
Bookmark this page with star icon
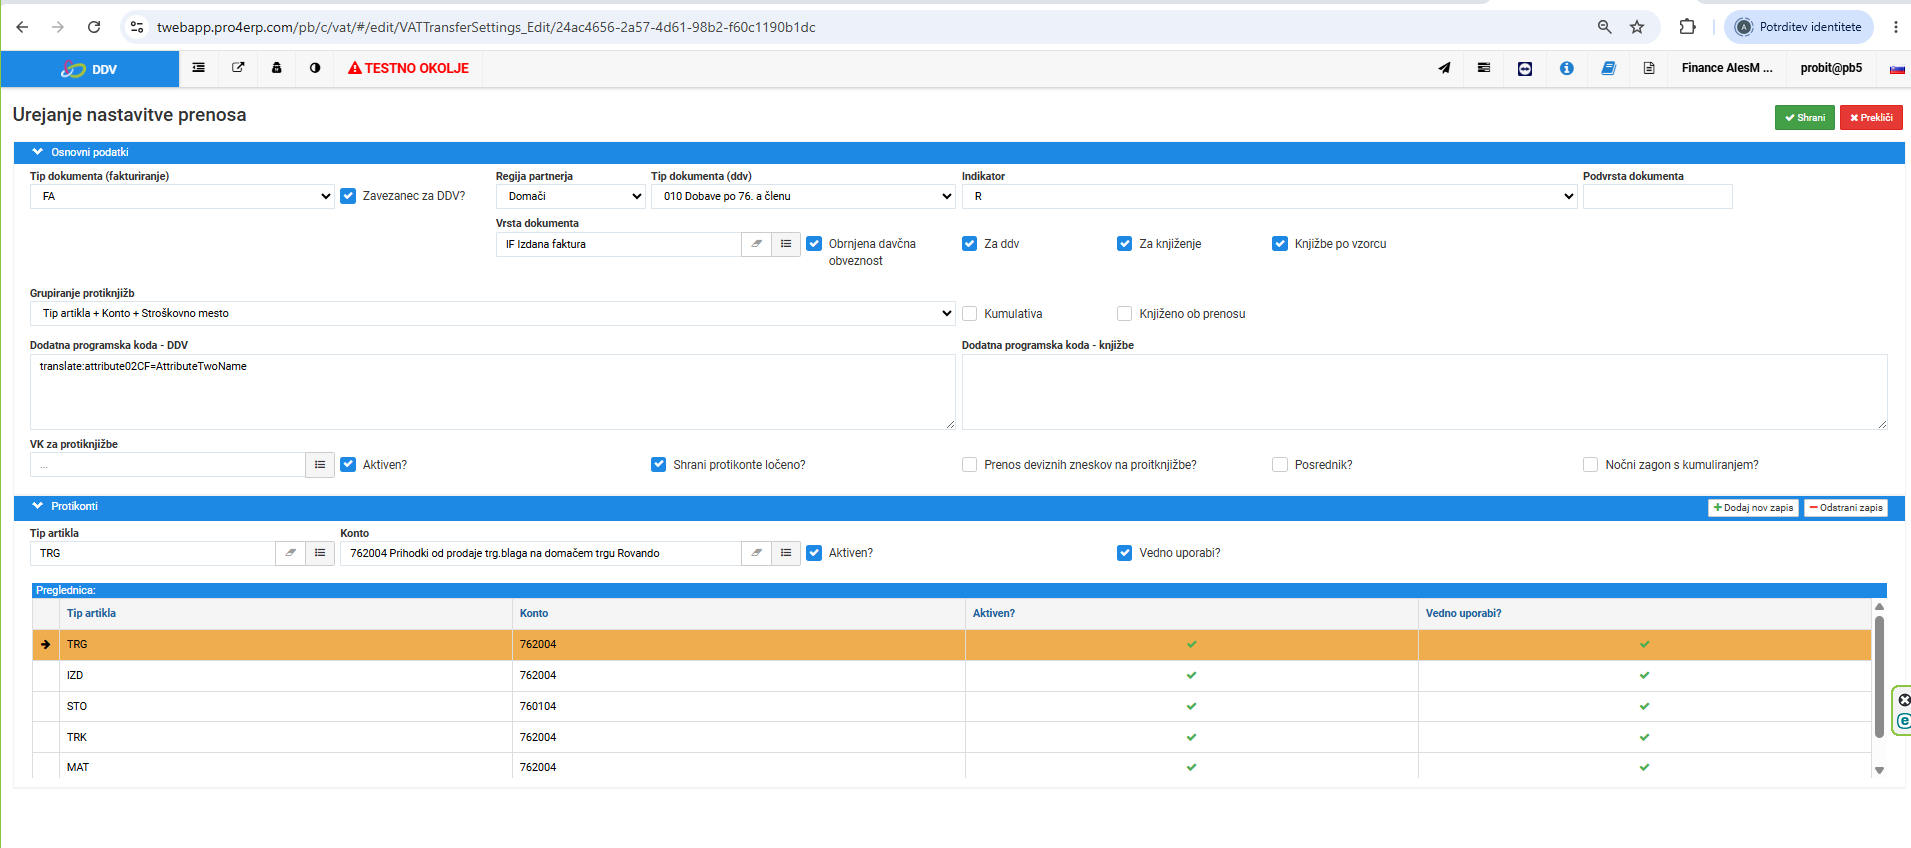coord(1637,27)
